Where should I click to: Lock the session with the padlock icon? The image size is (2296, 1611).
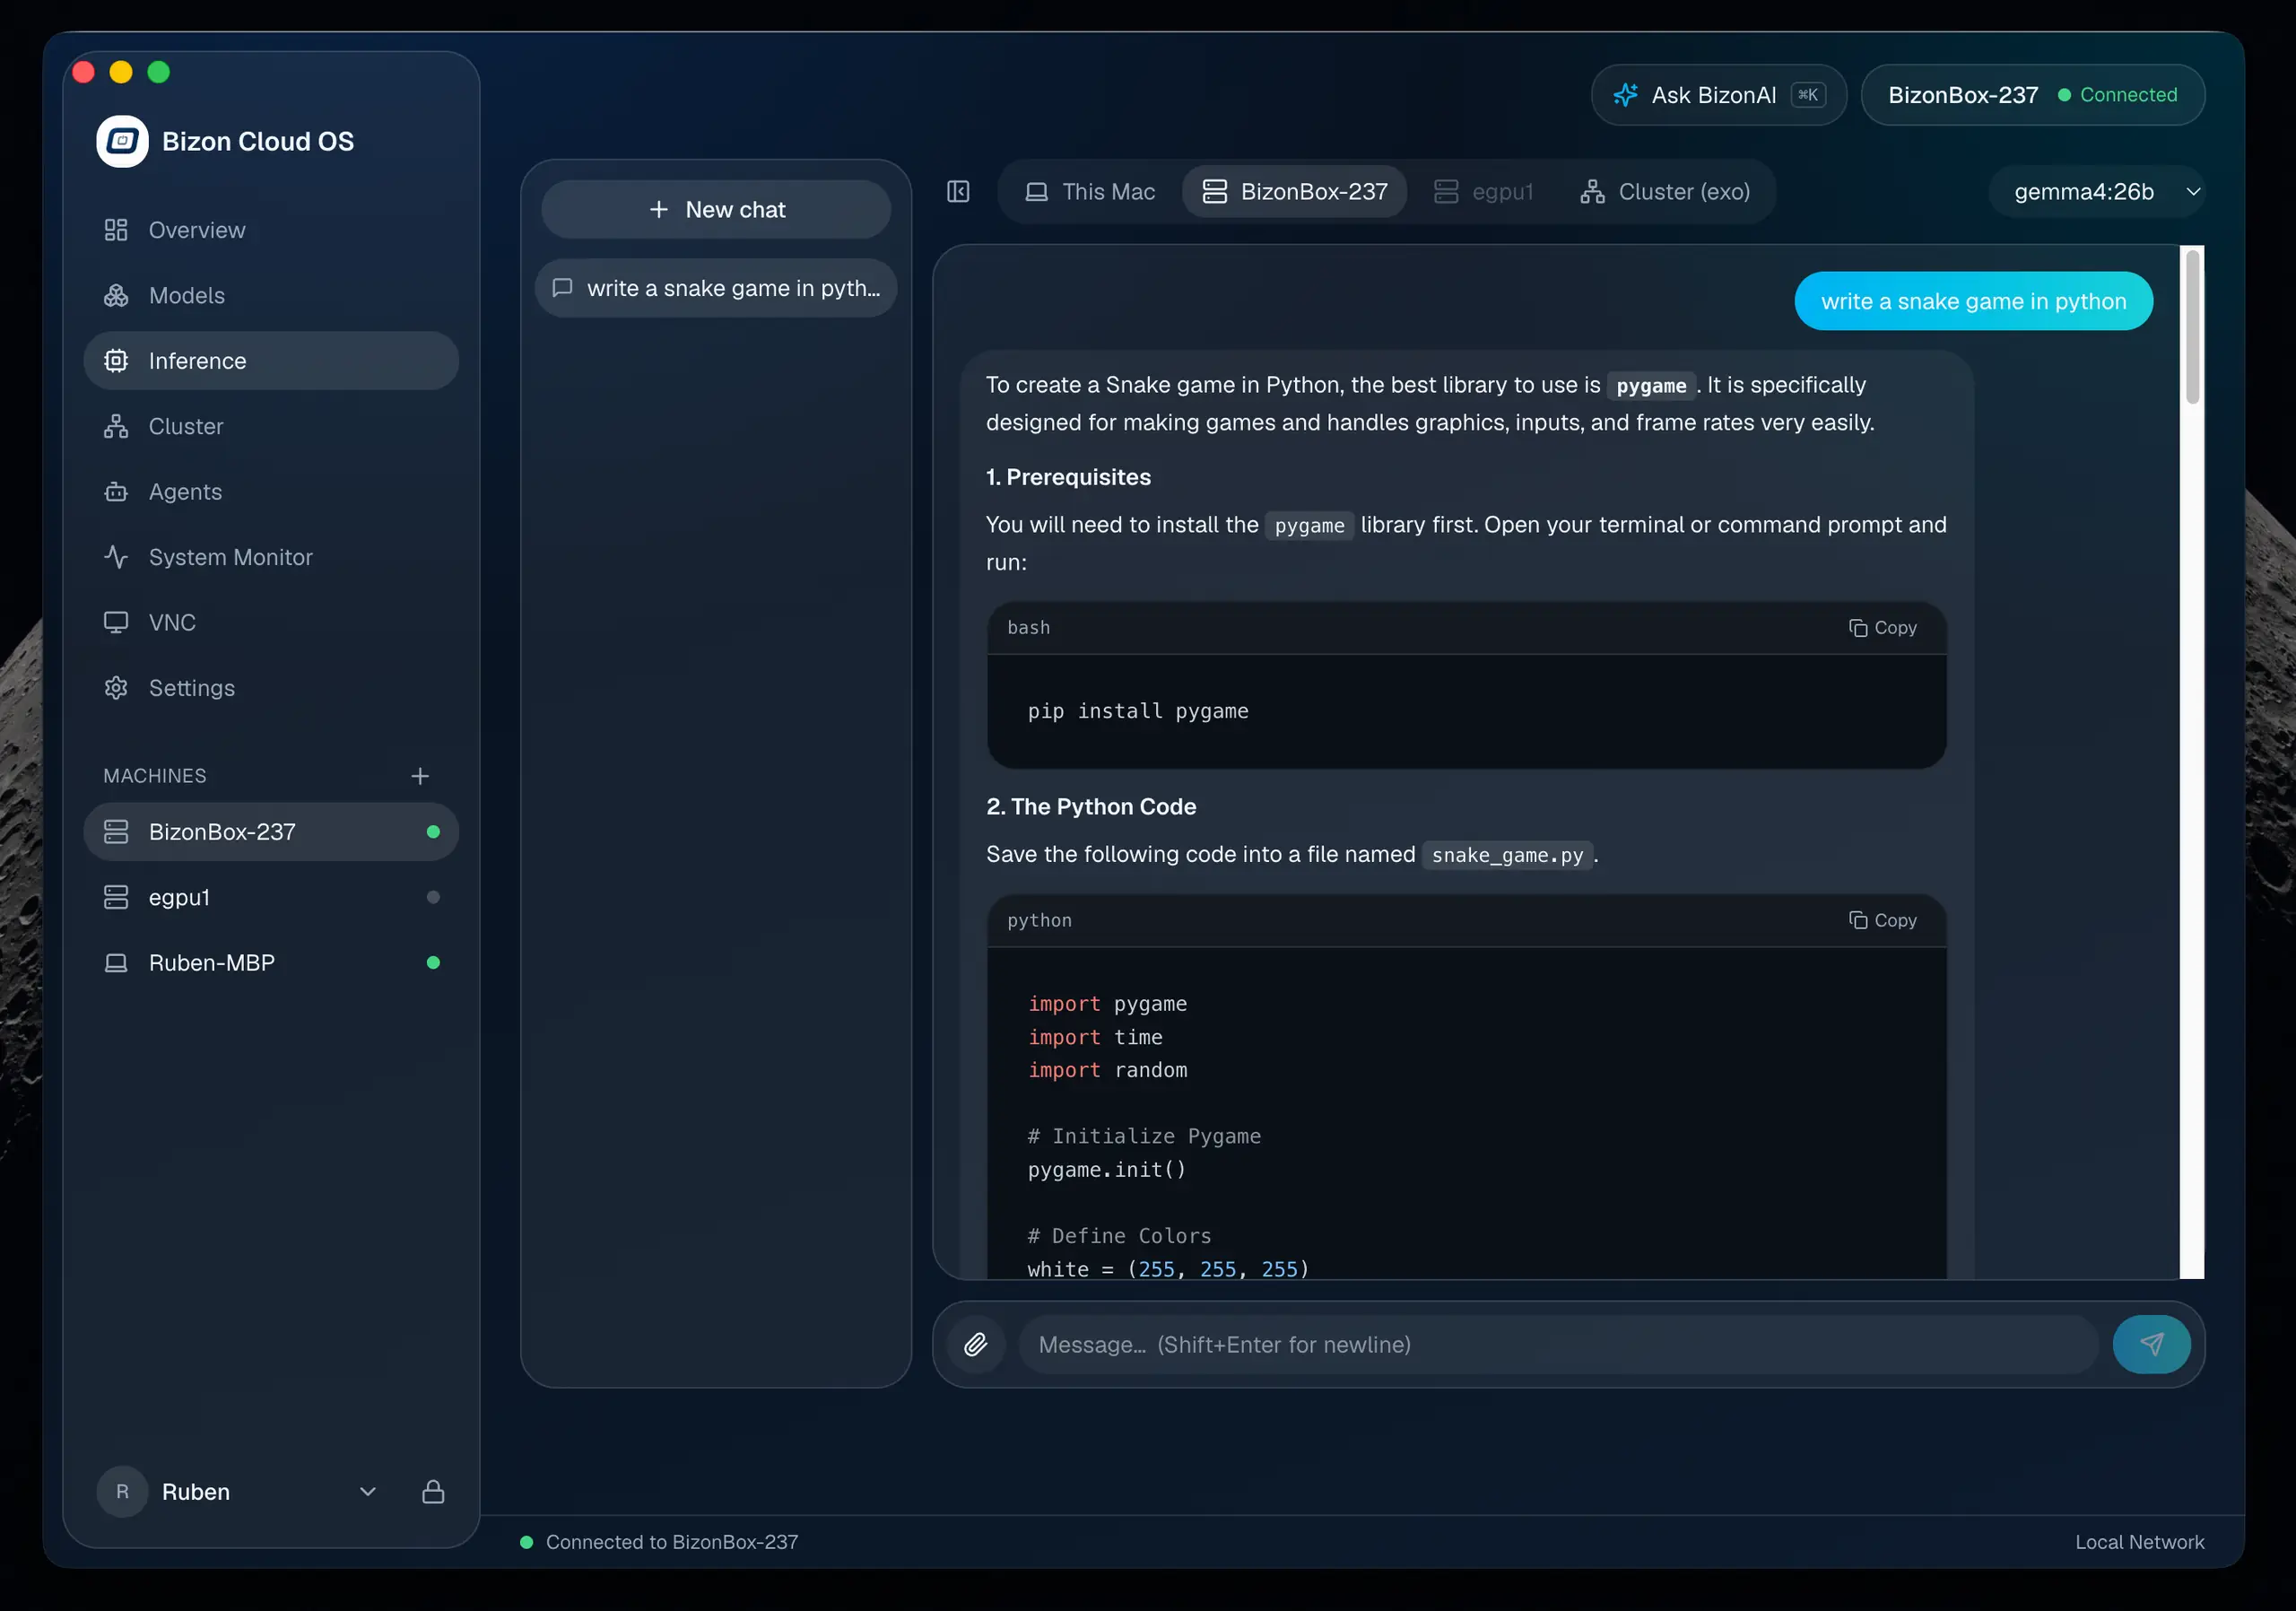click(x=433, y=1491)
